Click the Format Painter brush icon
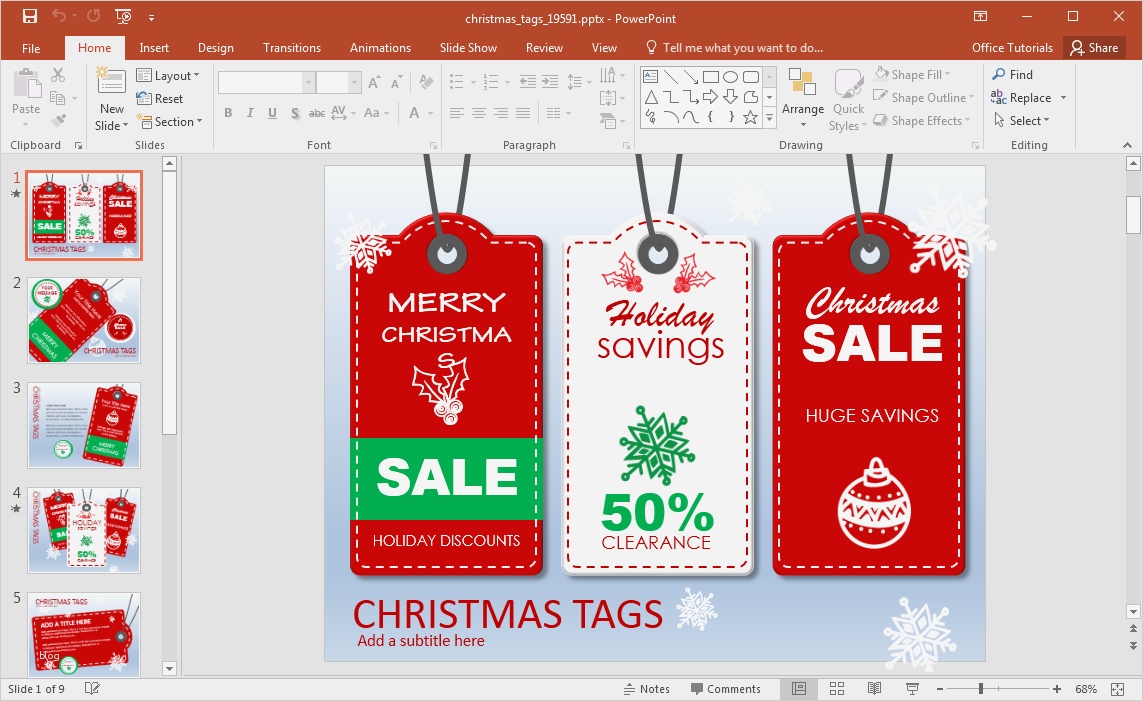 (x=58, y=120)
